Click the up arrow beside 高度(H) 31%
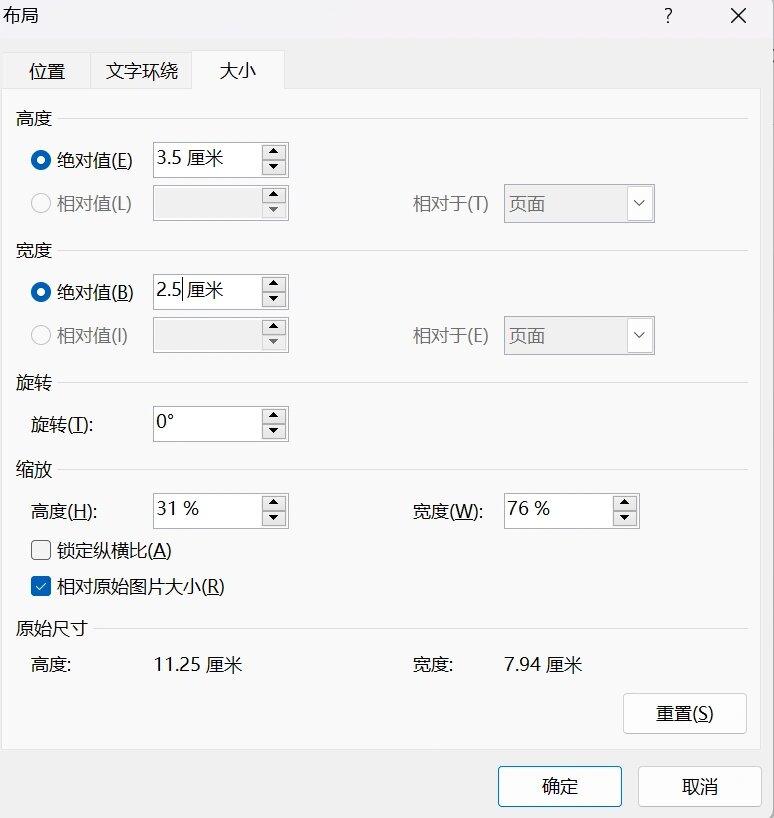 [272, 504]
